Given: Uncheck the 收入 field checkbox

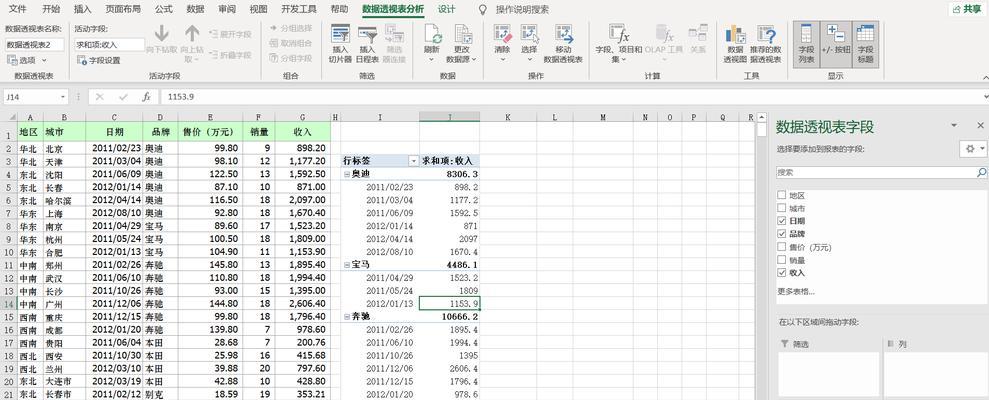Looking at the screenshot, I should click(x=782, y=273).
